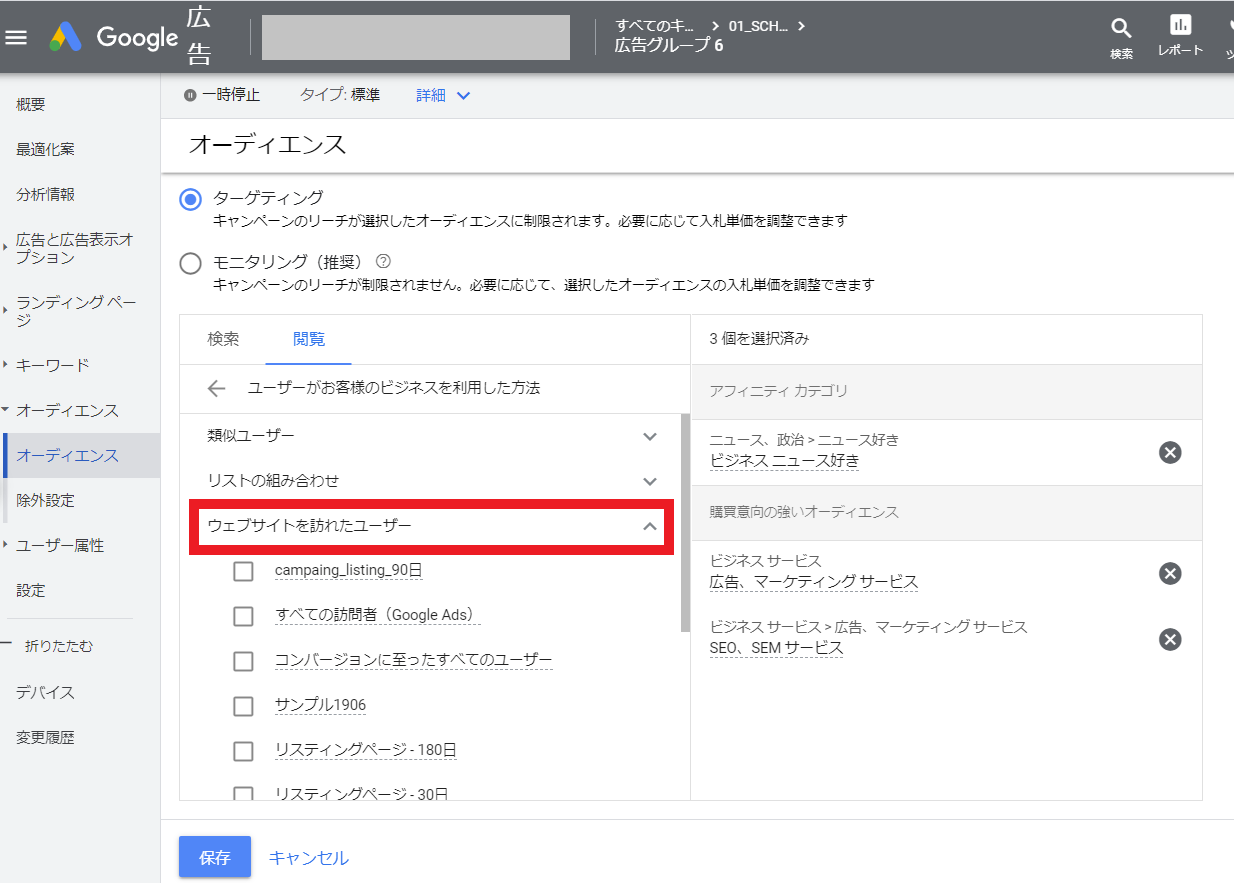
Task: Open デバイス in the sidebar
Action: coord(46,692)
